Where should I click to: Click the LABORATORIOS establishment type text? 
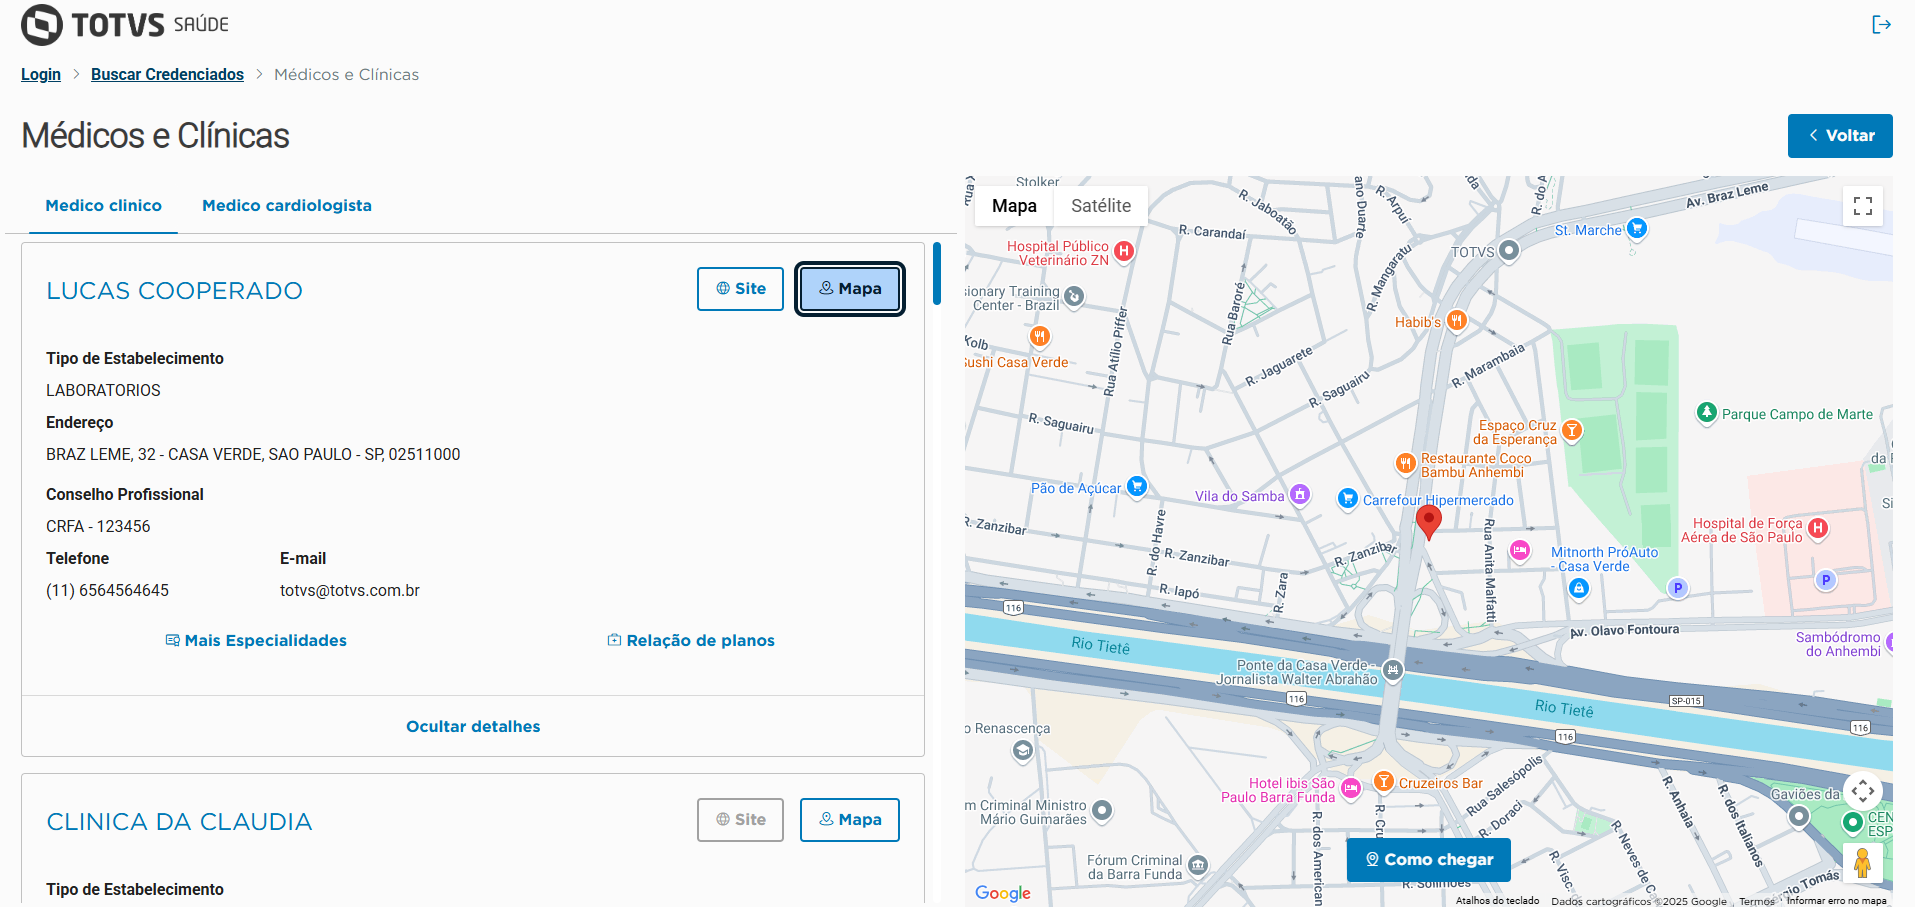pos(103,391)
